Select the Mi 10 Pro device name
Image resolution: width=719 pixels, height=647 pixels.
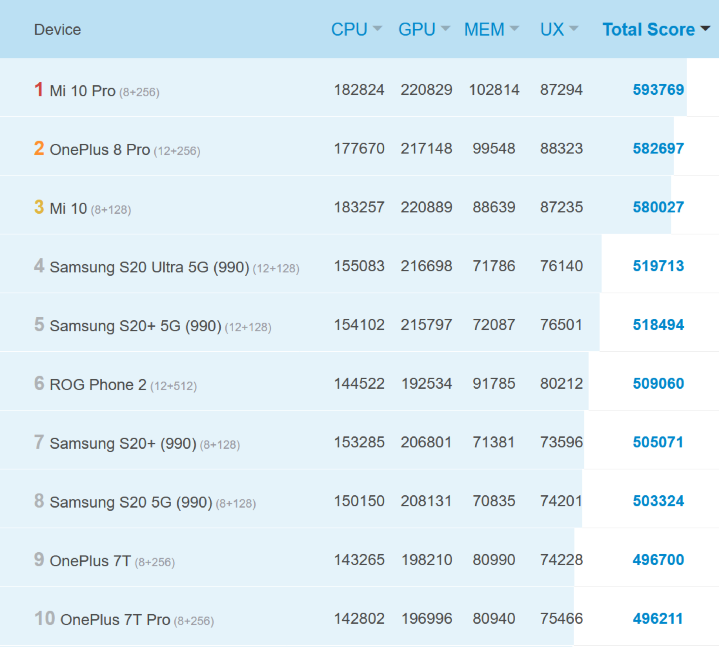click(x=83, y=91)
